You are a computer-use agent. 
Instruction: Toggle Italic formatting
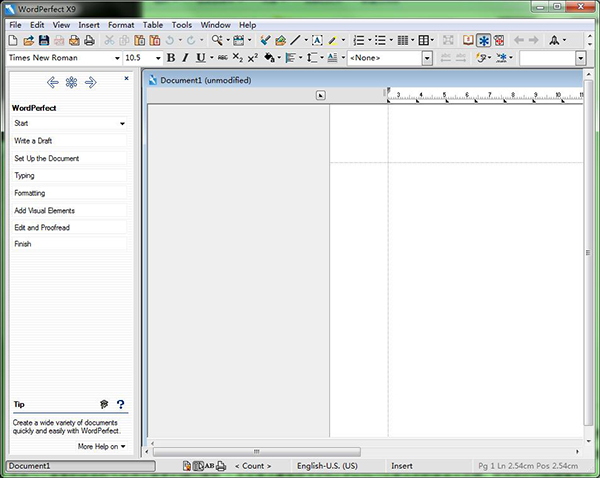click(x=185, y=58)
